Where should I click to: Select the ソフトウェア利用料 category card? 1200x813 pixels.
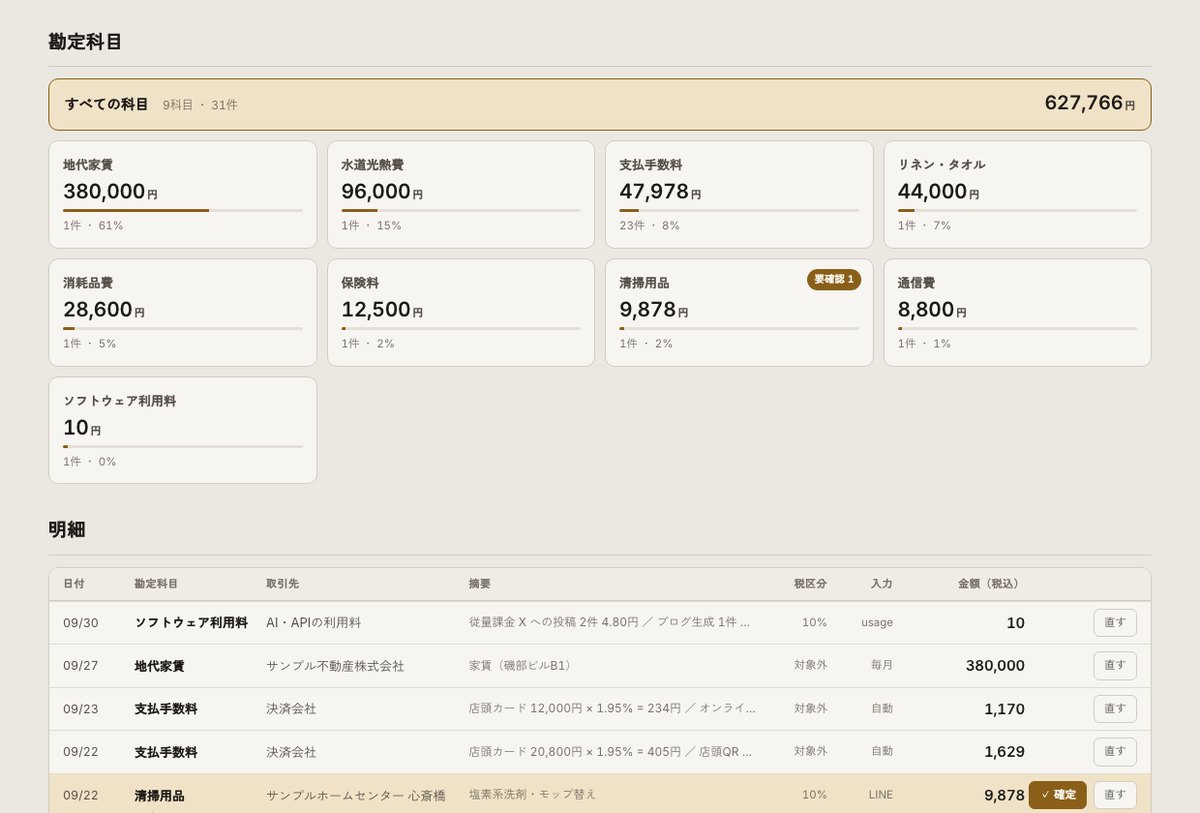pos(183,430)
